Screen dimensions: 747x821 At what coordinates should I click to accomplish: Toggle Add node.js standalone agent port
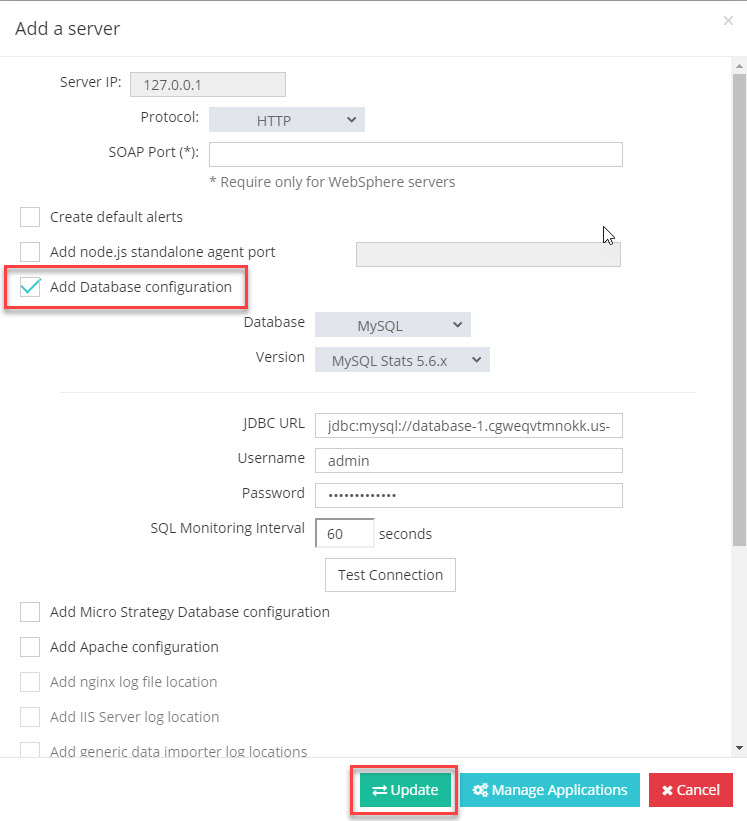coord(31,252)
